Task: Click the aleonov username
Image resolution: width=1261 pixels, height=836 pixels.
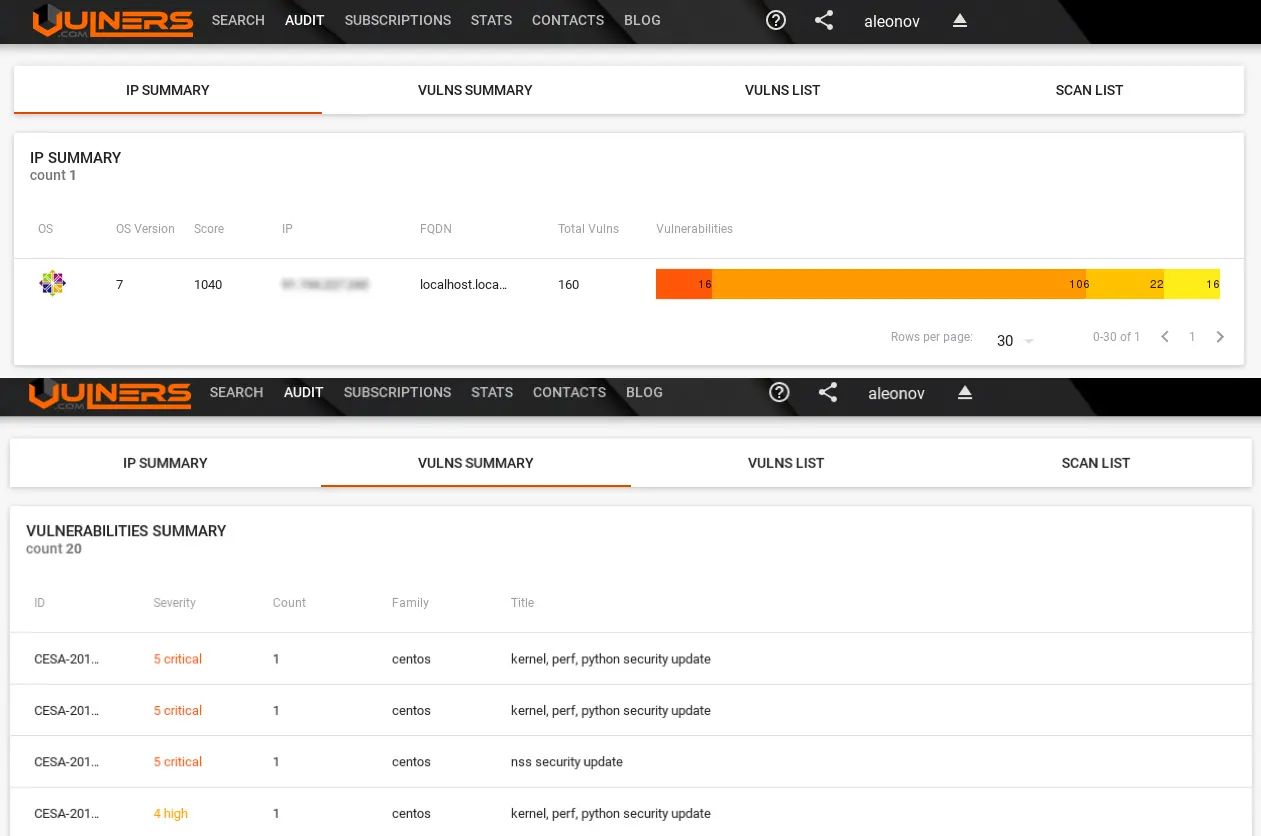Action: point(890,21)
